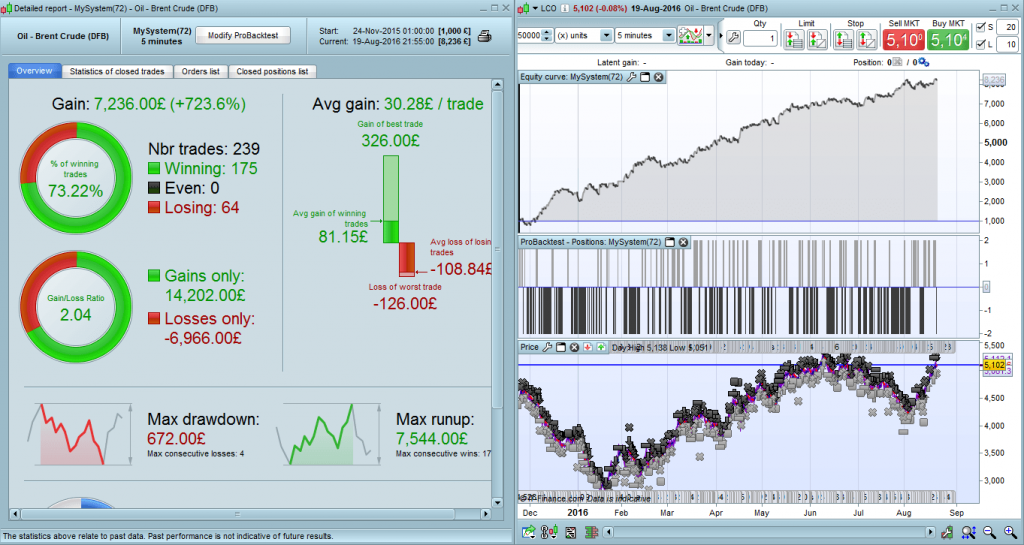Open Statistics of closed trades tab
The image size is (1024, 545).
click(x=117, y=71)
